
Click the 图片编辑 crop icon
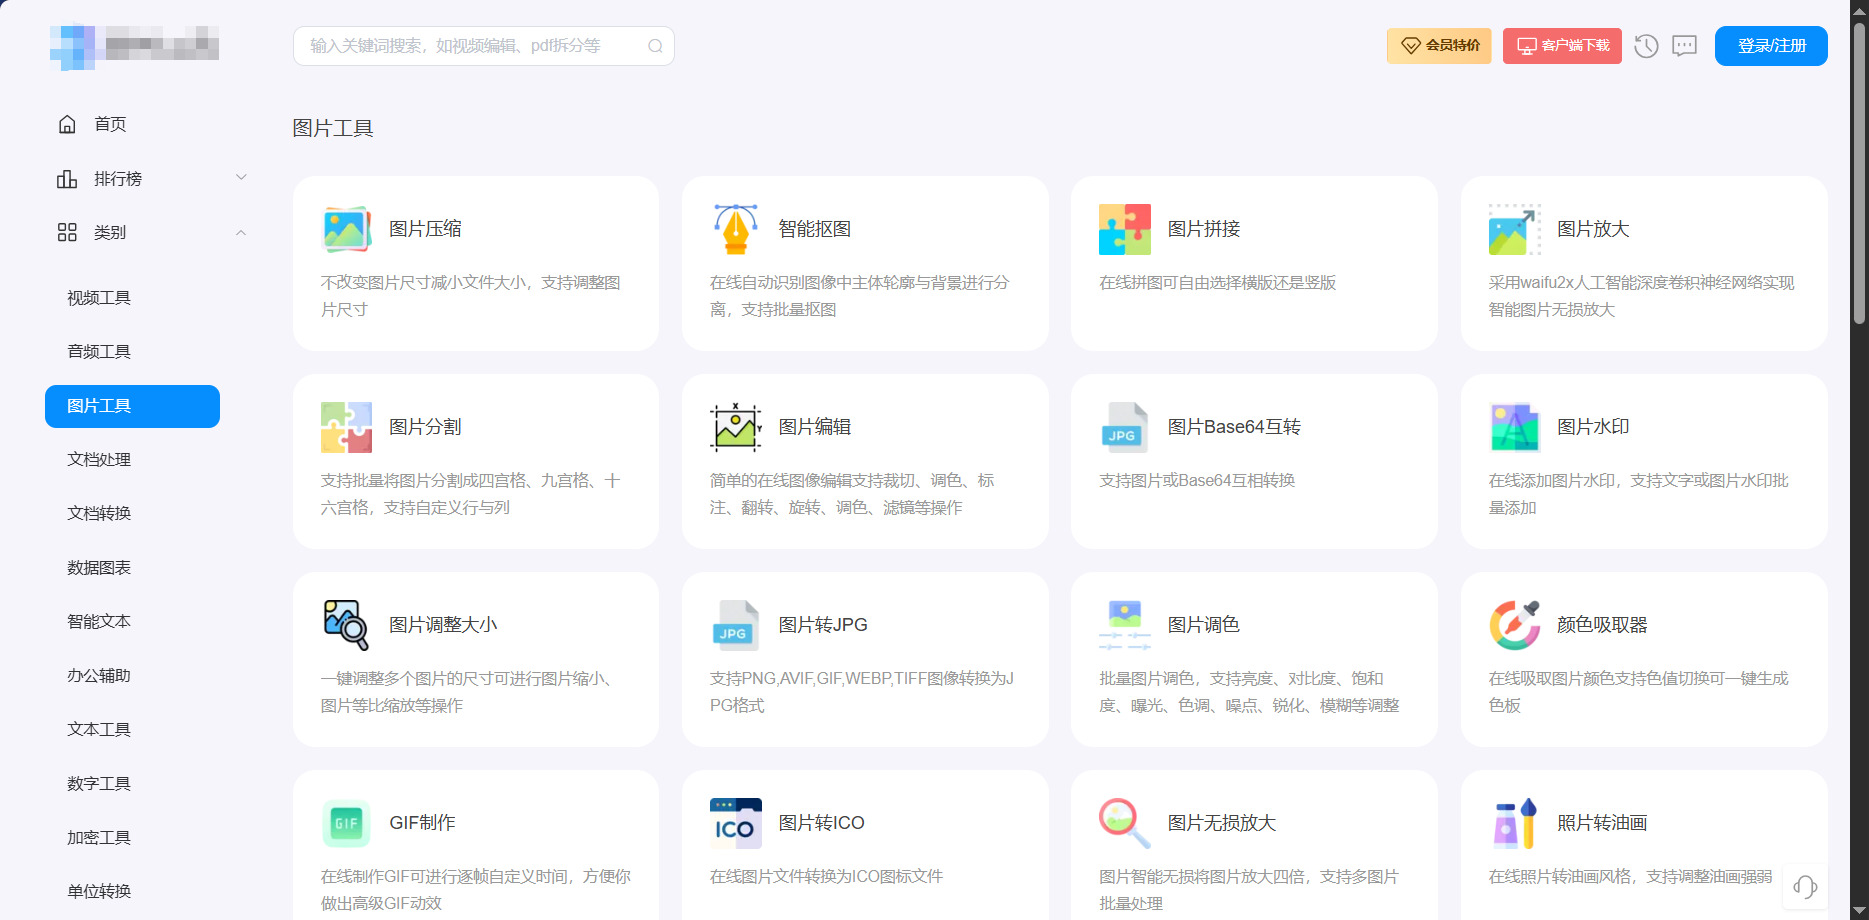pyautogui.click(x=735, y=427)
